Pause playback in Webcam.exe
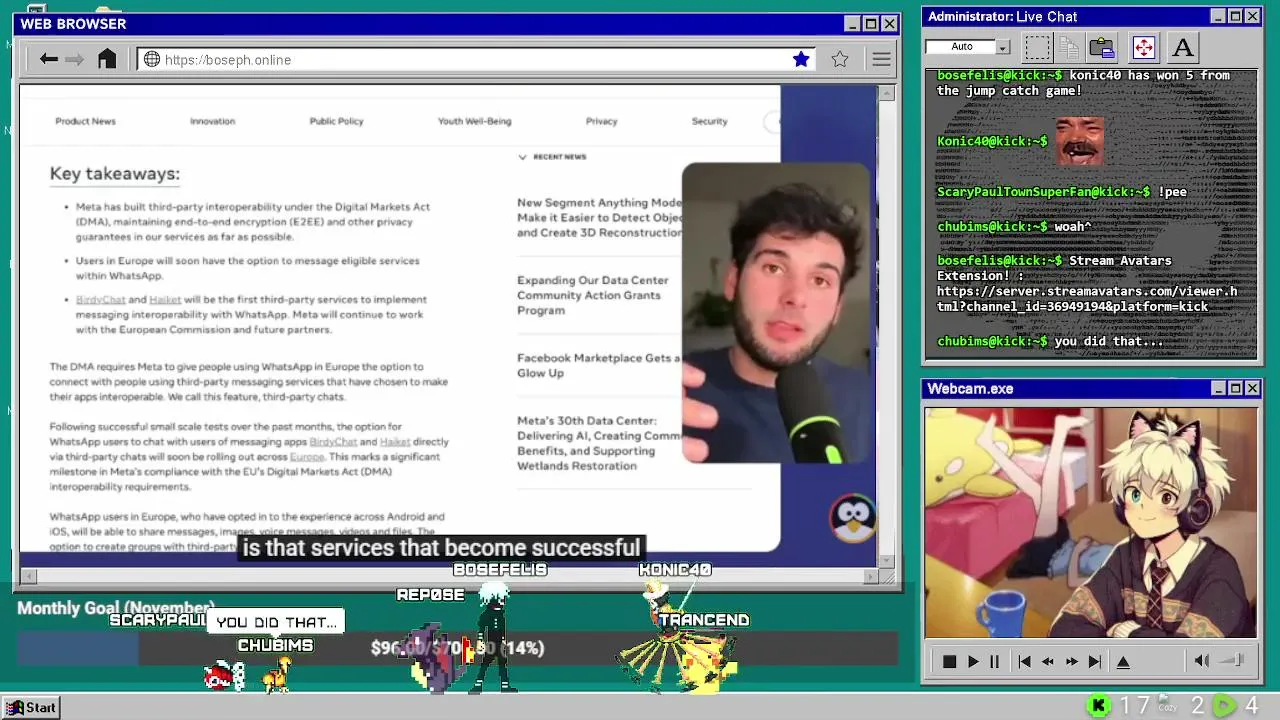 coord(995,661)
